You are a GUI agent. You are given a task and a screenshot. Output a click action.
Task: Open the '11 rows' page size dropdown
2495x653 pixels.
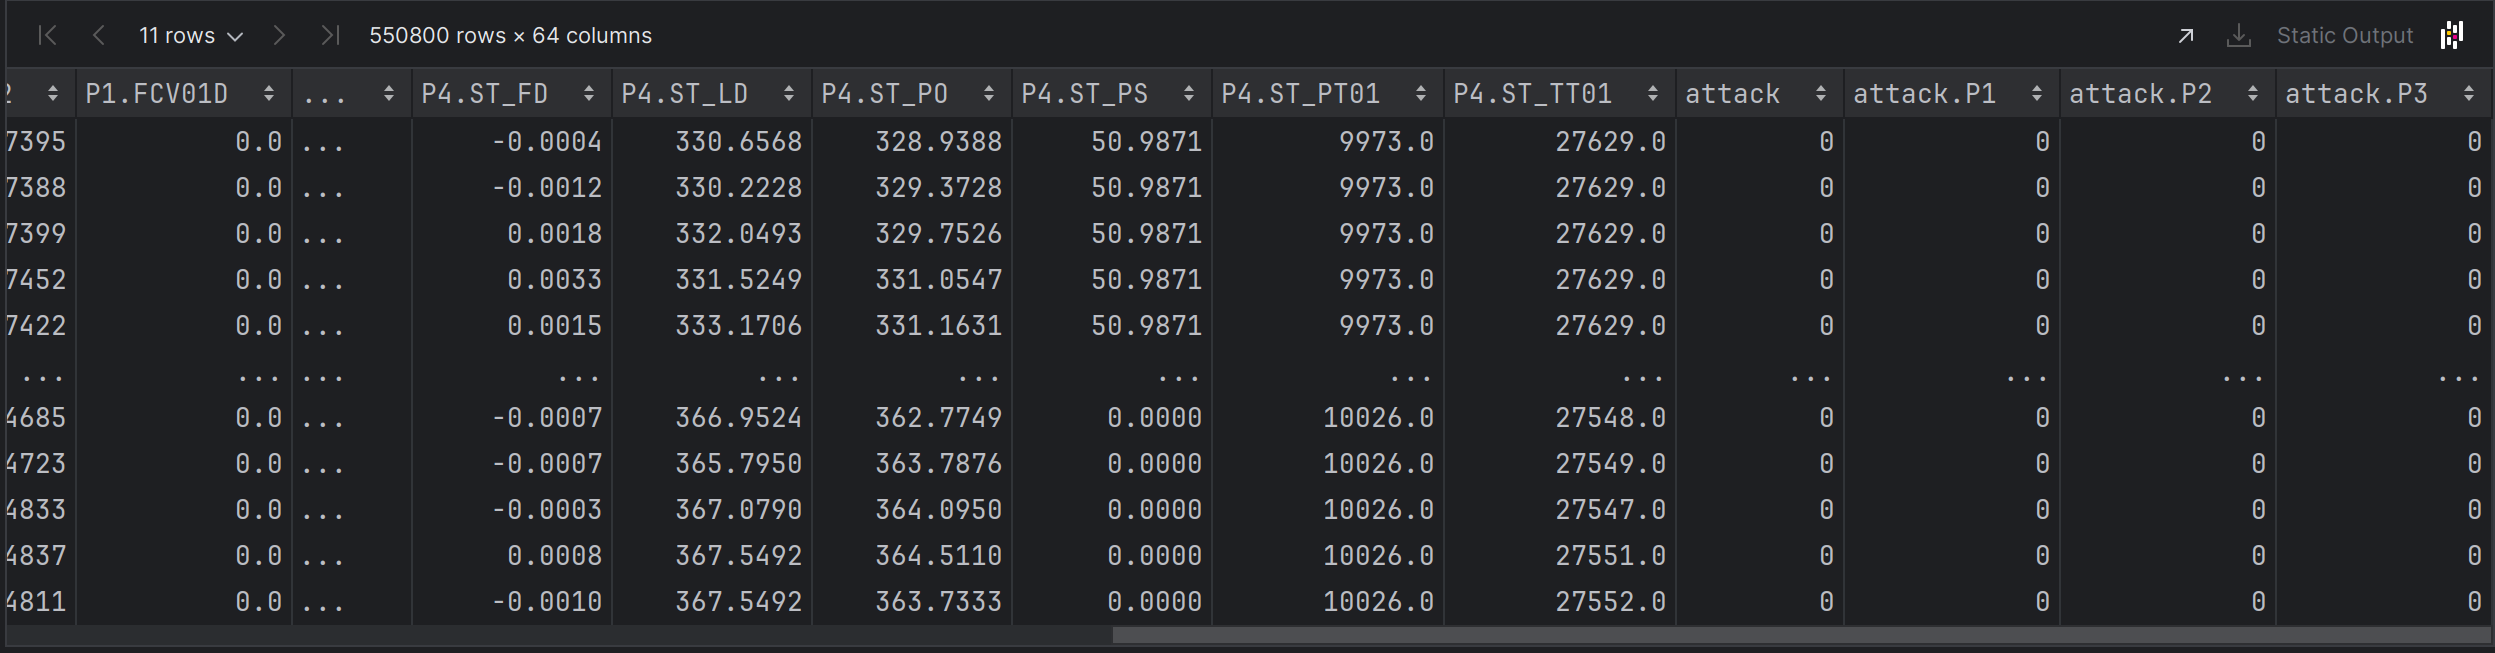click(191, 36)
